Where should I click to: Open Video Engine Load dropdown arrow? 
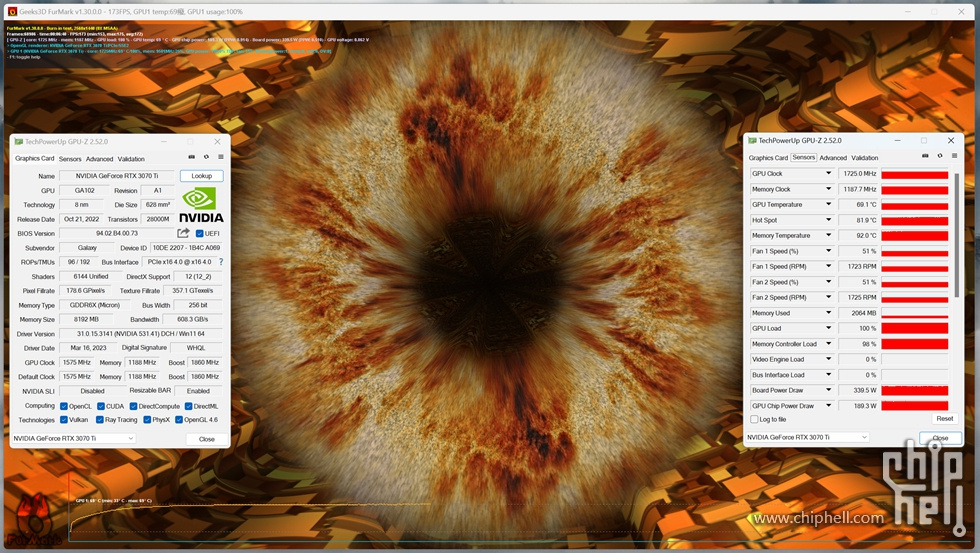click(829, 359)
